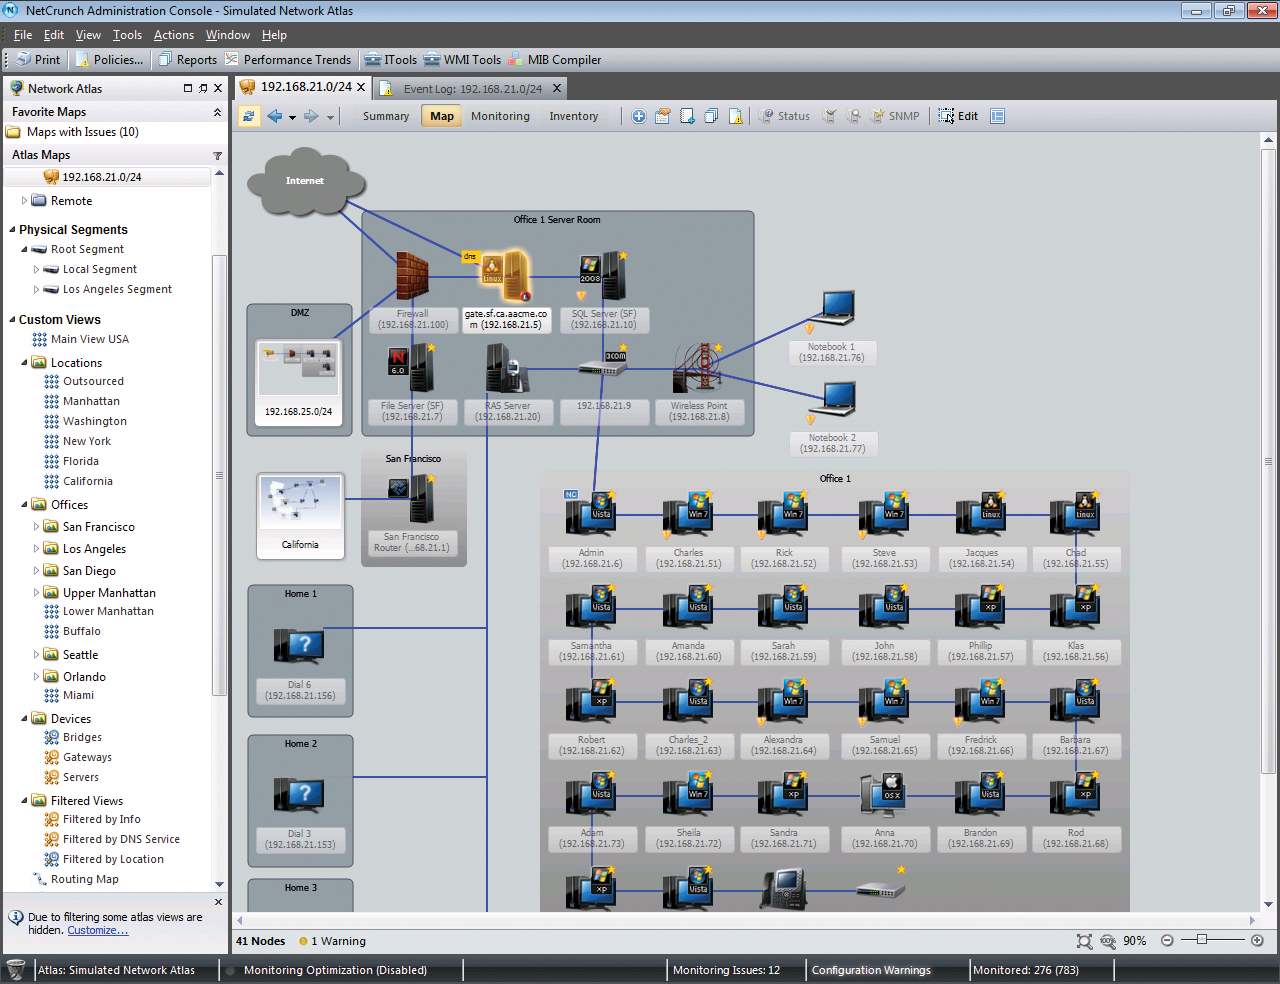Open the Actions menu

(173, 35)
